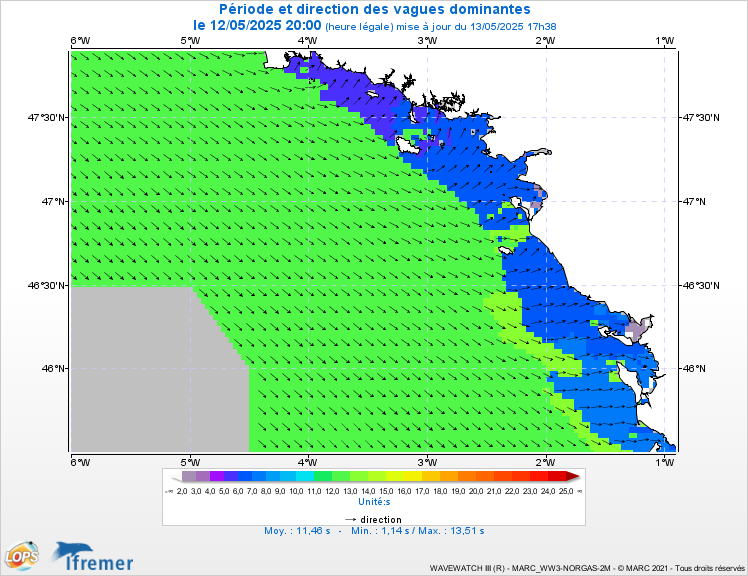Click the '1°W' label on the bottom axis

(x=665, y=462)
